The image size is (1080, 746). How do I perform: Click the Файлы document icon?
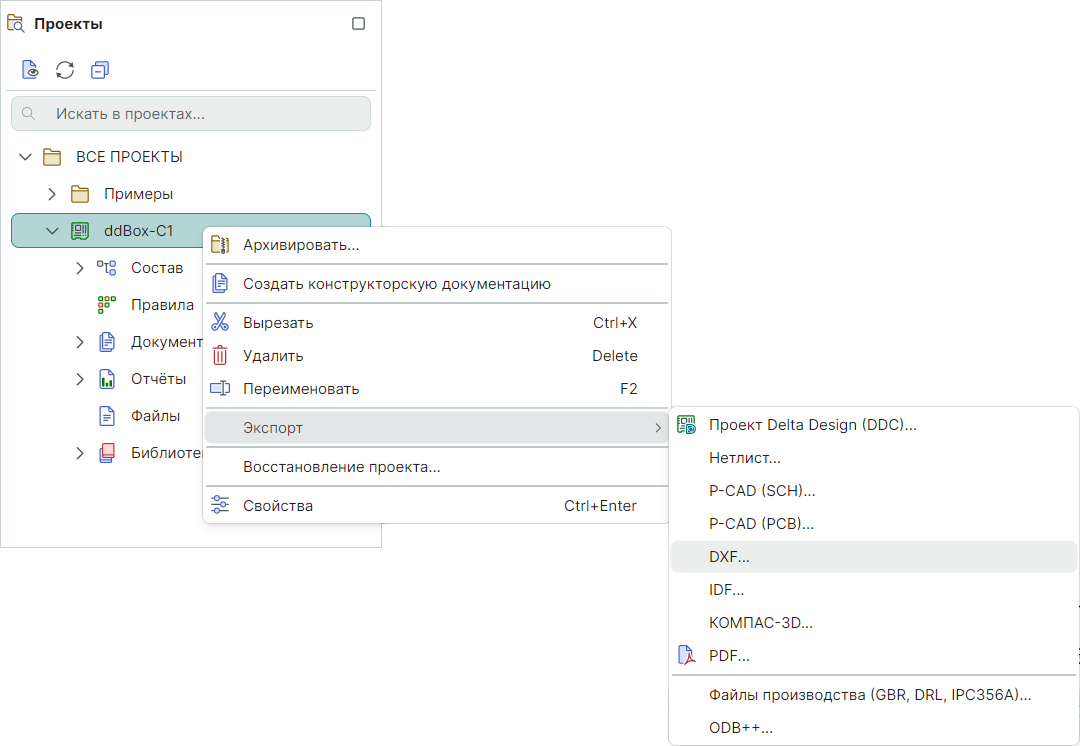pyautogui.click(x=106, y=415)
